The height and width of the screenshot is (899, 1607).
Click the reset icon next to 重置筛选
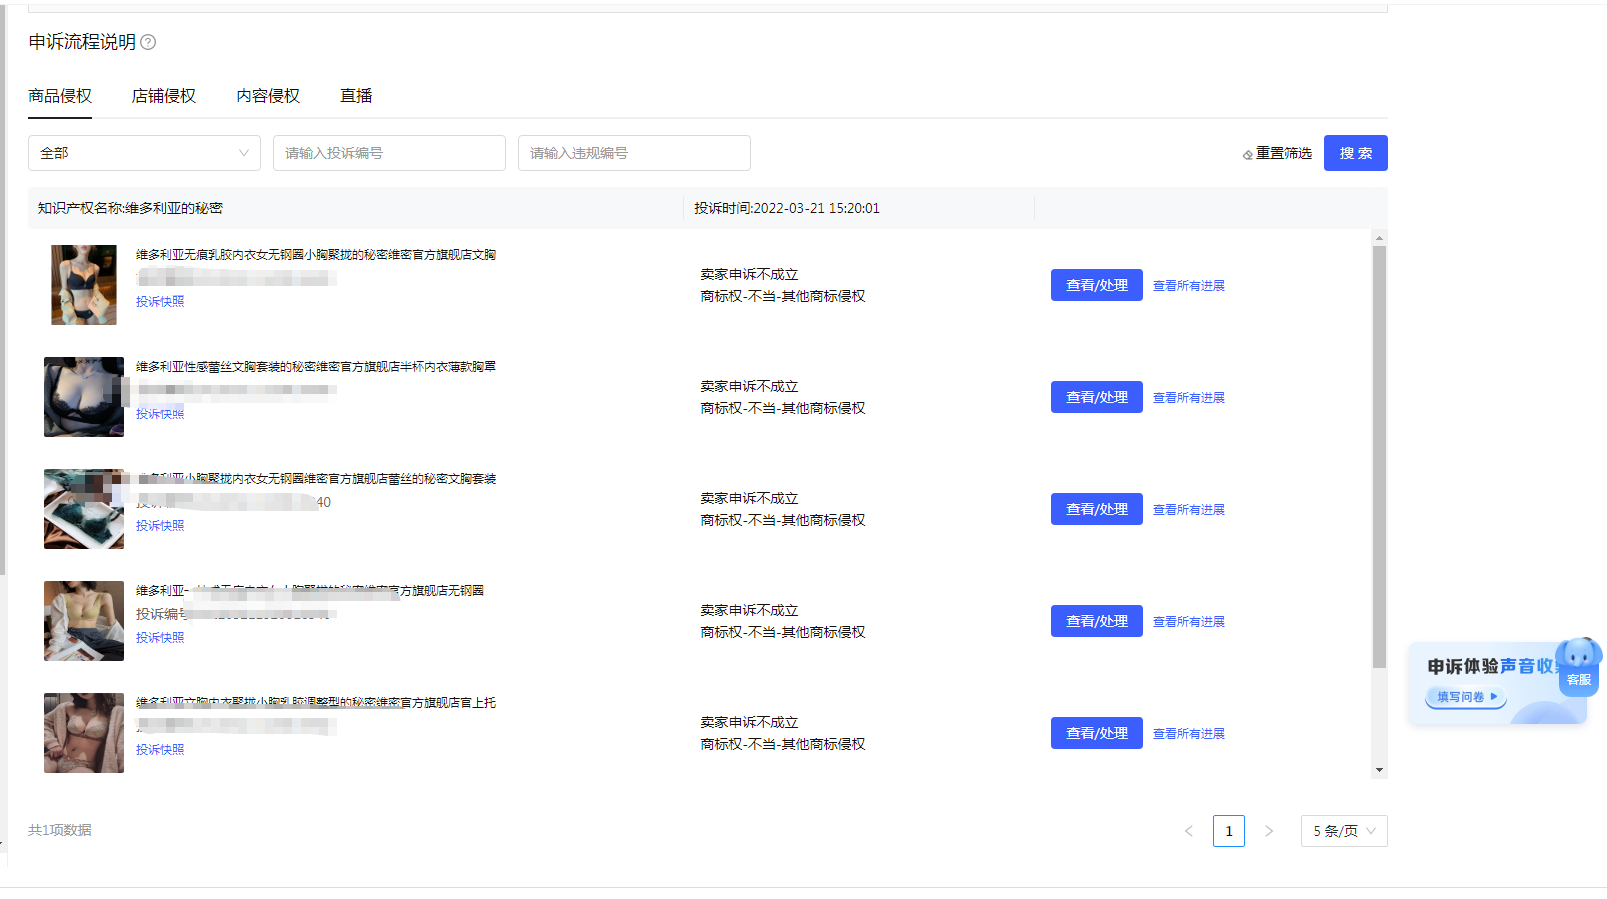[1248, 154]
